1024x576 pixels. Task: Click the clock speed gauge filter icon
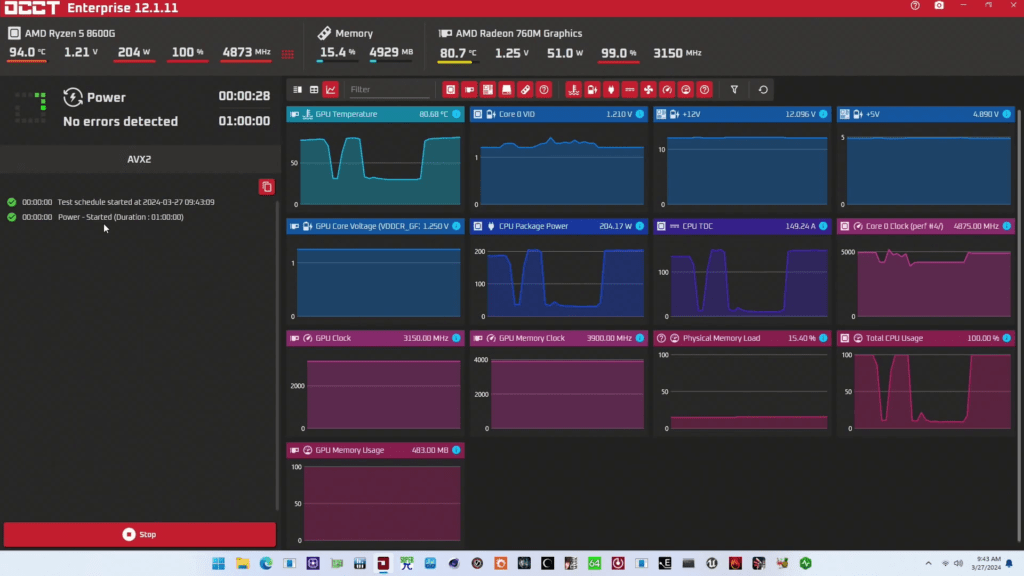point(667,89)
